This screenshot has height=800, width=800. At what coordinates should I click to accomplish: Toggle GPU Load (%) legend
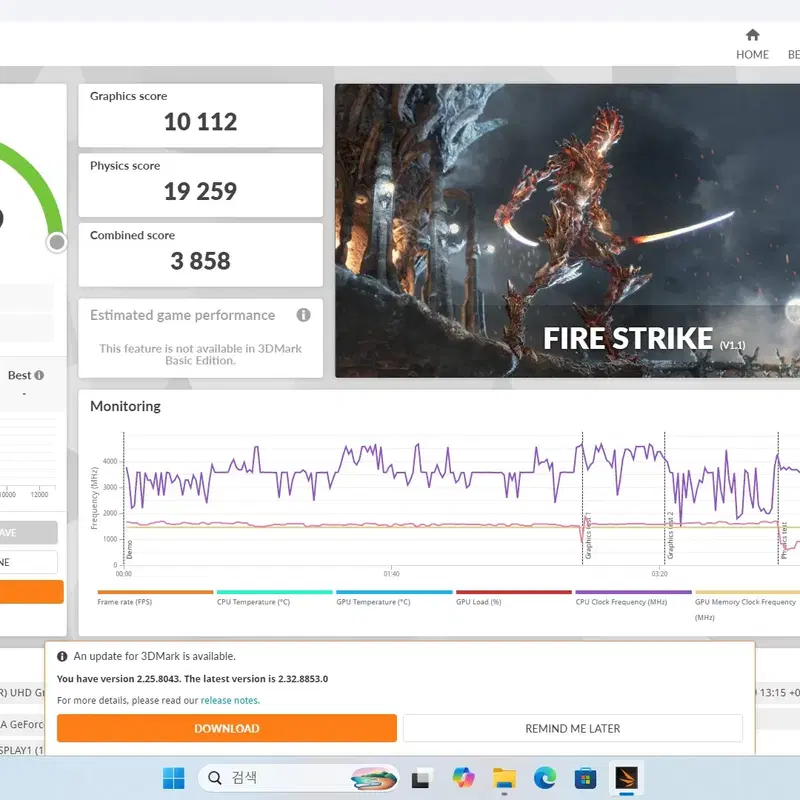coord(514,598)
